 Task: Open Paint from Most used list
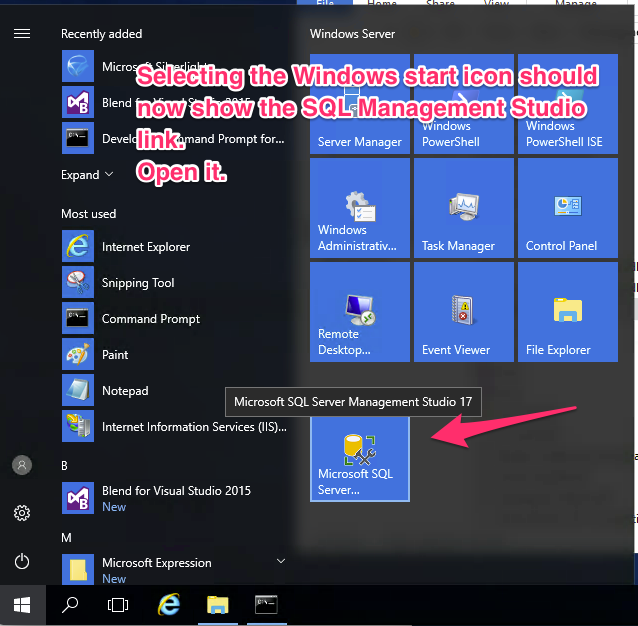click(175, 354)
